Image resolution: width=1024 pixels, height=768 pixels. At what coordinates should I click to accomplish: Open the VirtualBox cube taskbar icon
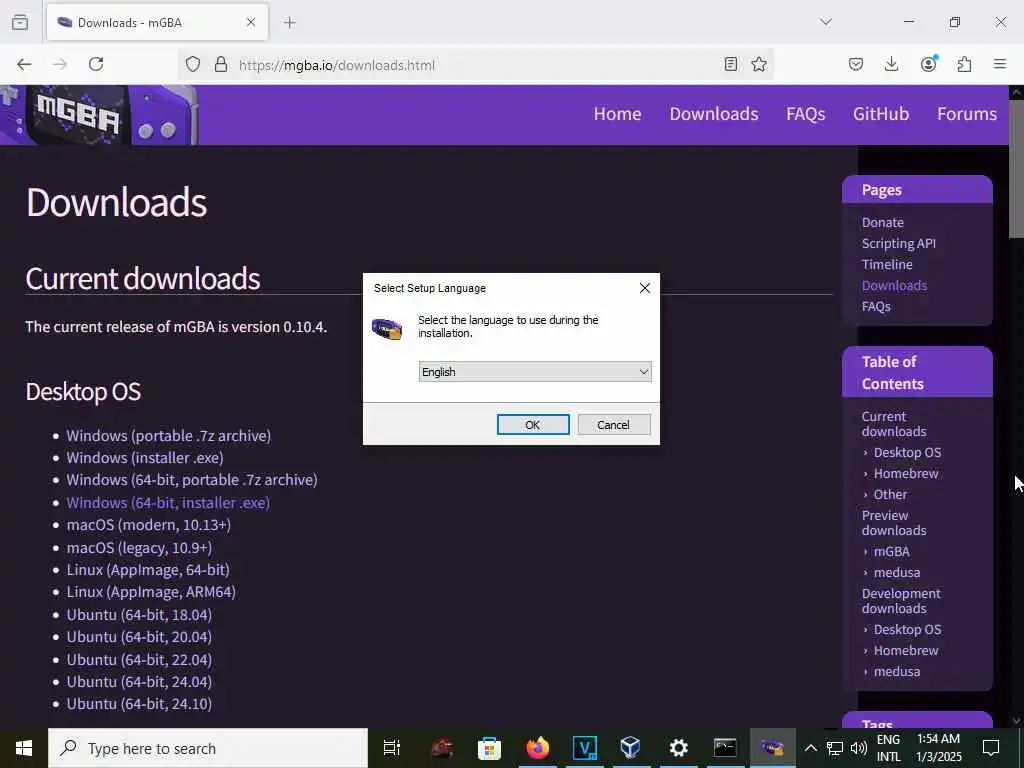pos(630,748)
